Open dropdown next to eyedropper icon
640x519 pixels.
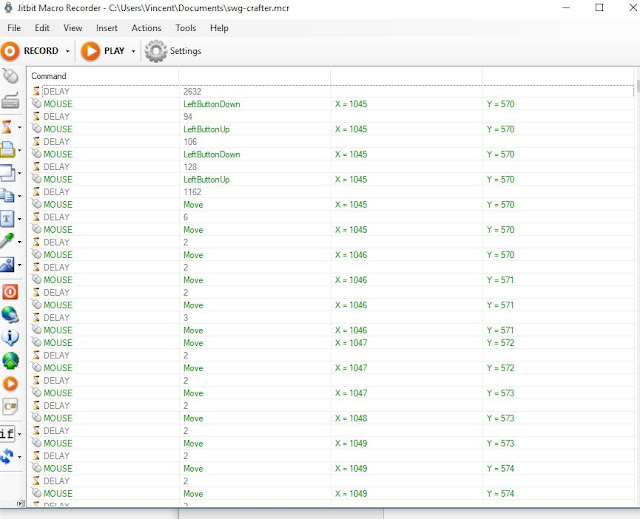[x=19, y=242]
